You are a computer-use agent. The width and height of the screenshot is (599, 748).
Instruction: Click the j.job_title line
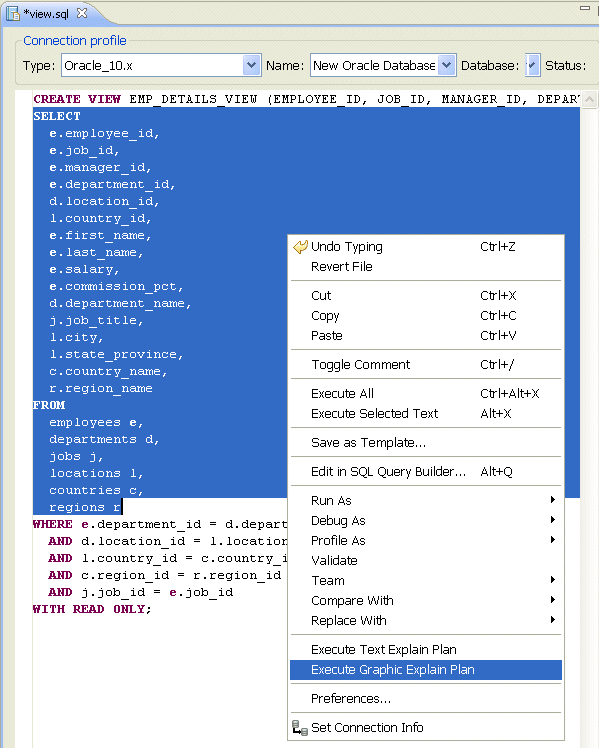(96, 321)
